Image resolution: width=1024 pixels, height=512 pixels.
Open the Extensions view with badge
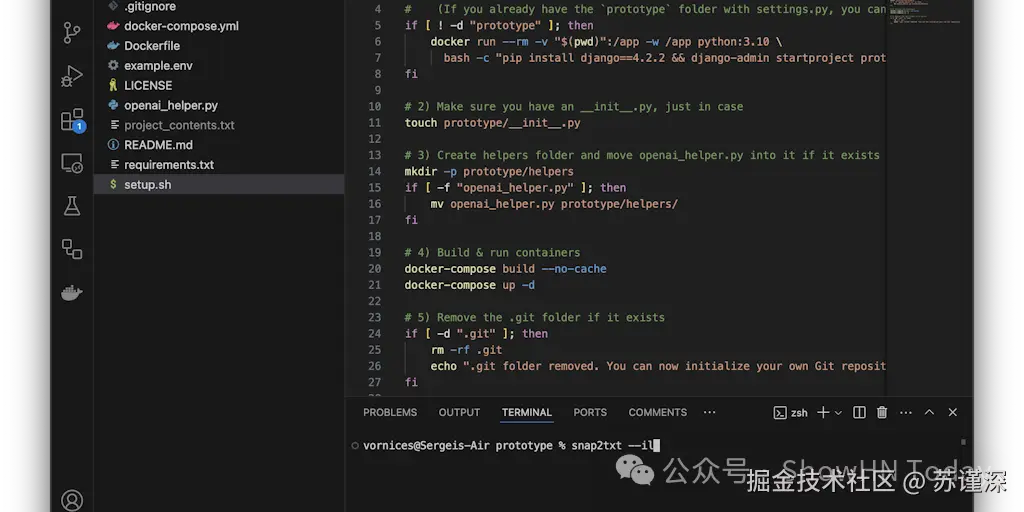[72, 120]
